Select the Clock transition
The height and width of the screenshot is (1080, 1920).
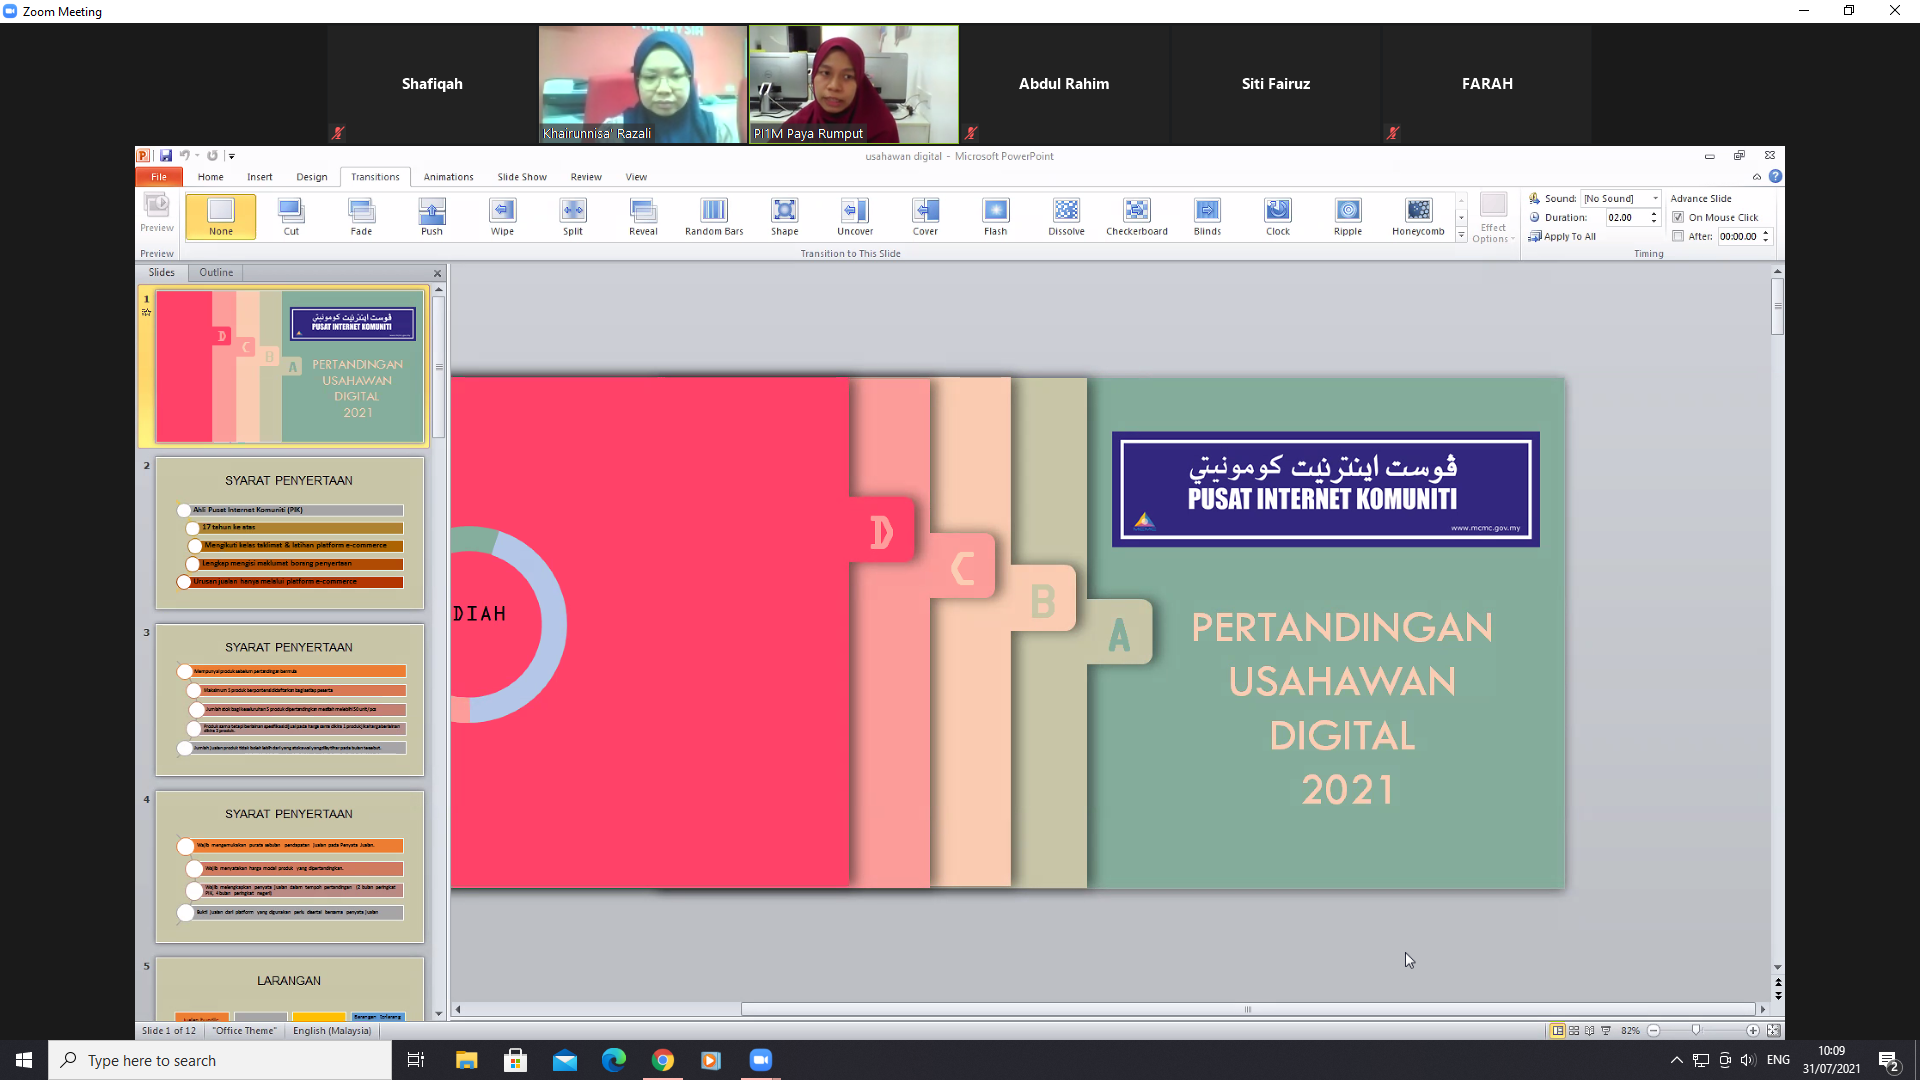coord(1278,216)
